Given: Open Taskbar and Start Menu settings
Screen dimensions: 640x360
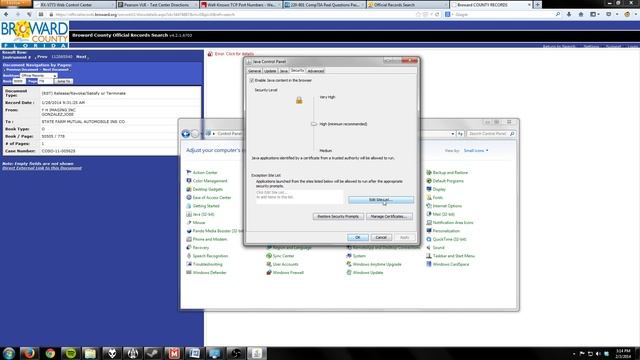Looking at the screenshot, I should point(451,256).
